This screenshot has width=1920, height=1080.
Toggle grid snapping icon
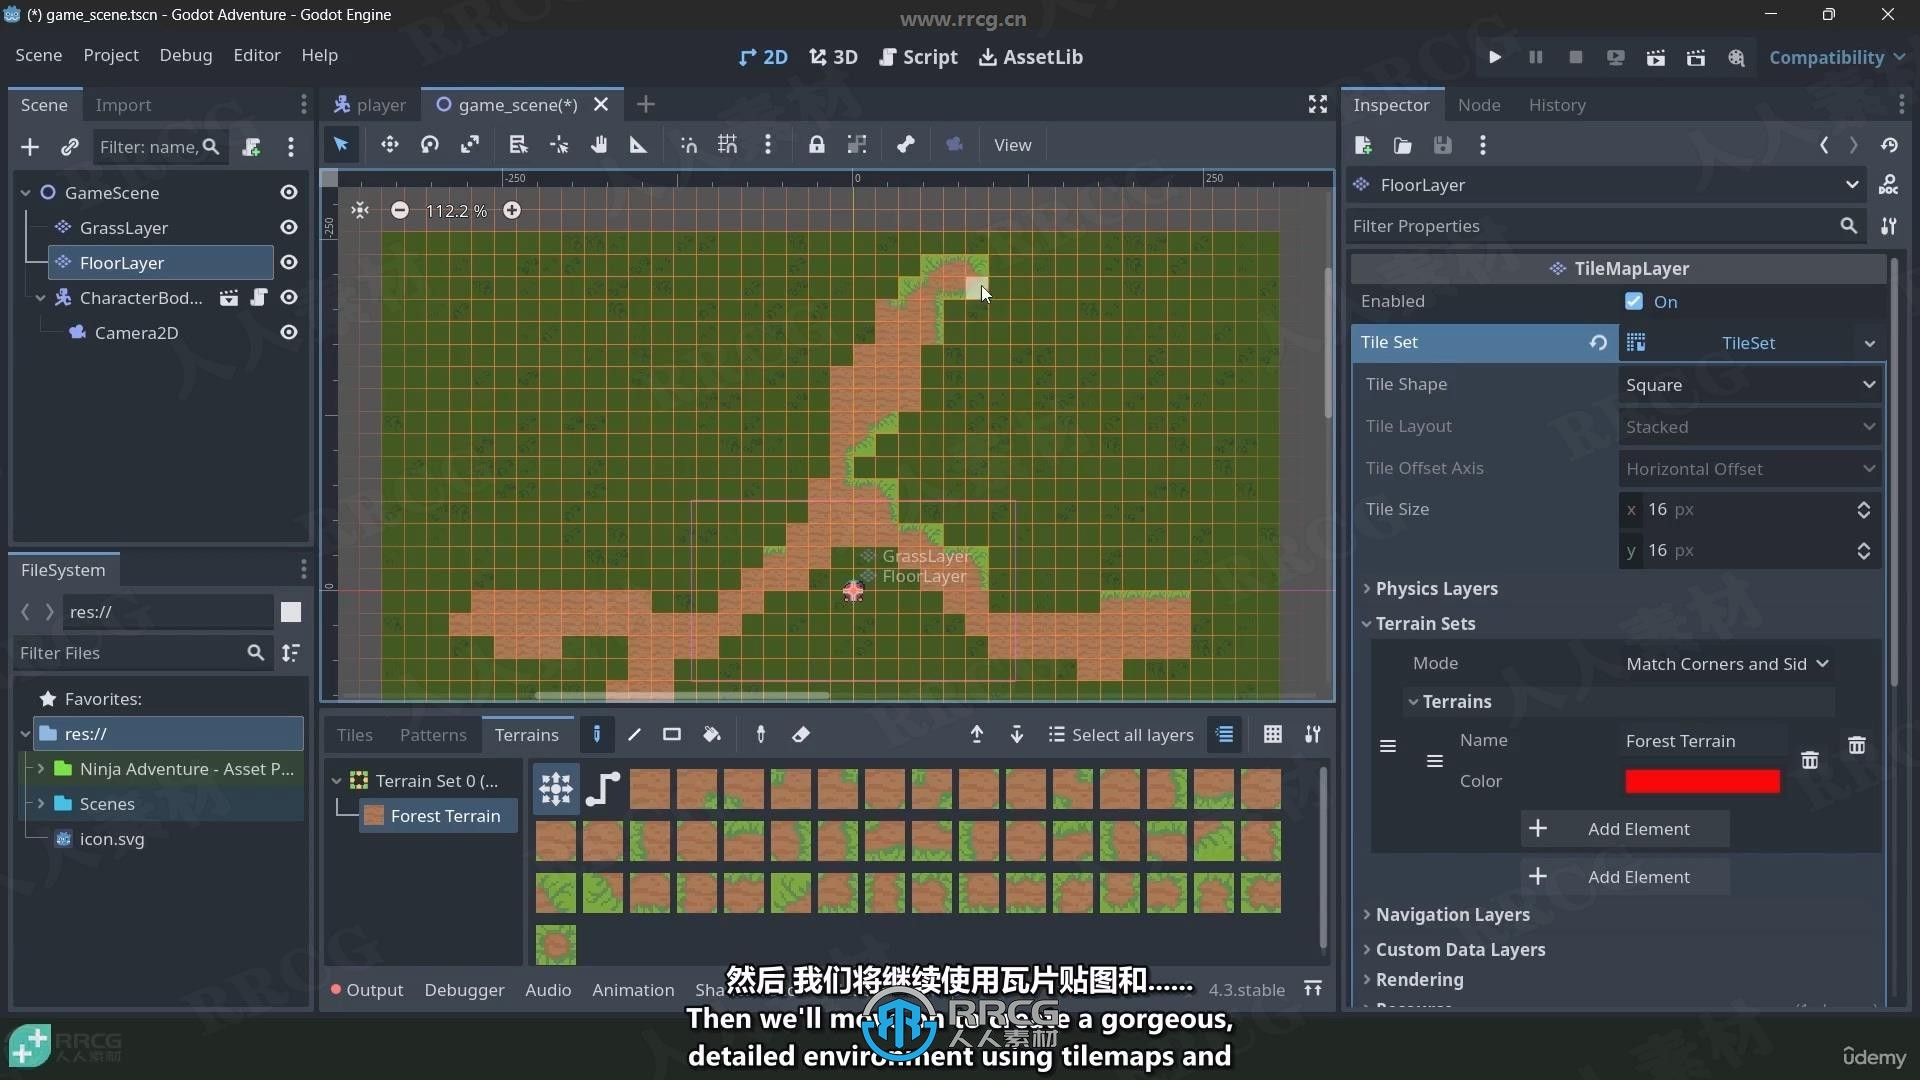pos(727,145)
